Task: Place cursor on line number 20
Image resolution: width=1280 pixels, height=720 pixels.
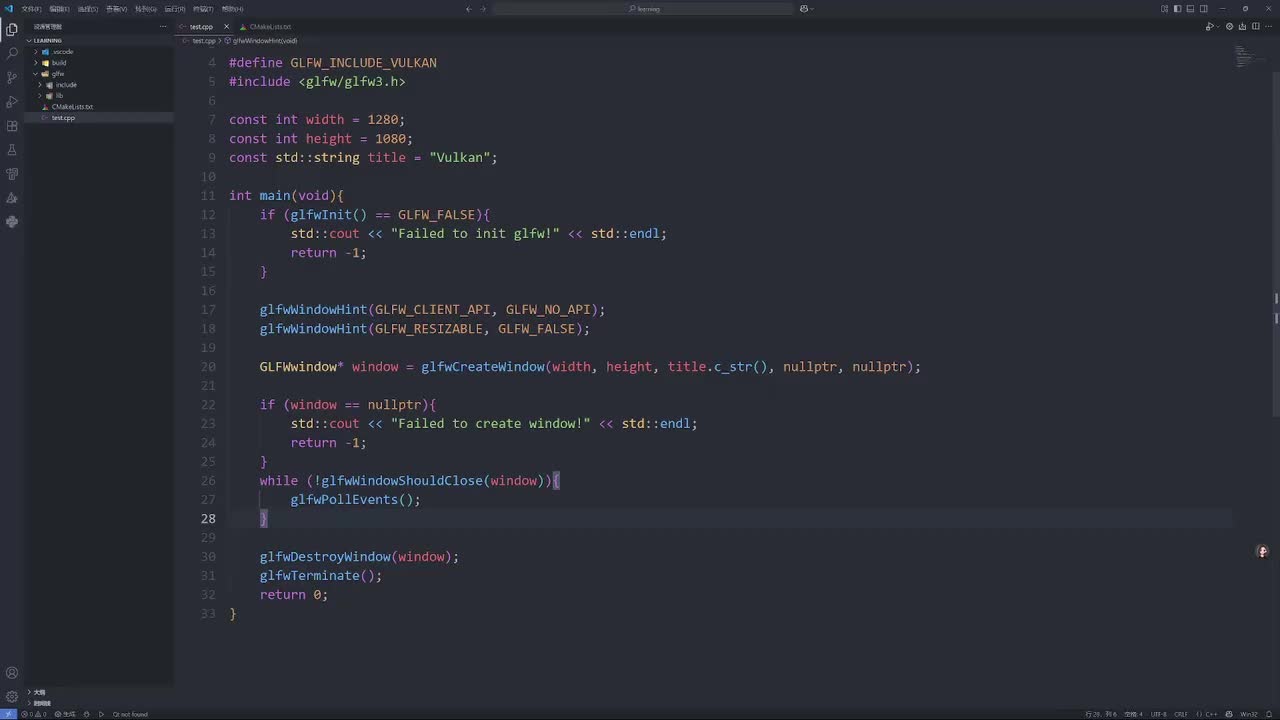Action: pyautogui.click(x=208, y=367)
